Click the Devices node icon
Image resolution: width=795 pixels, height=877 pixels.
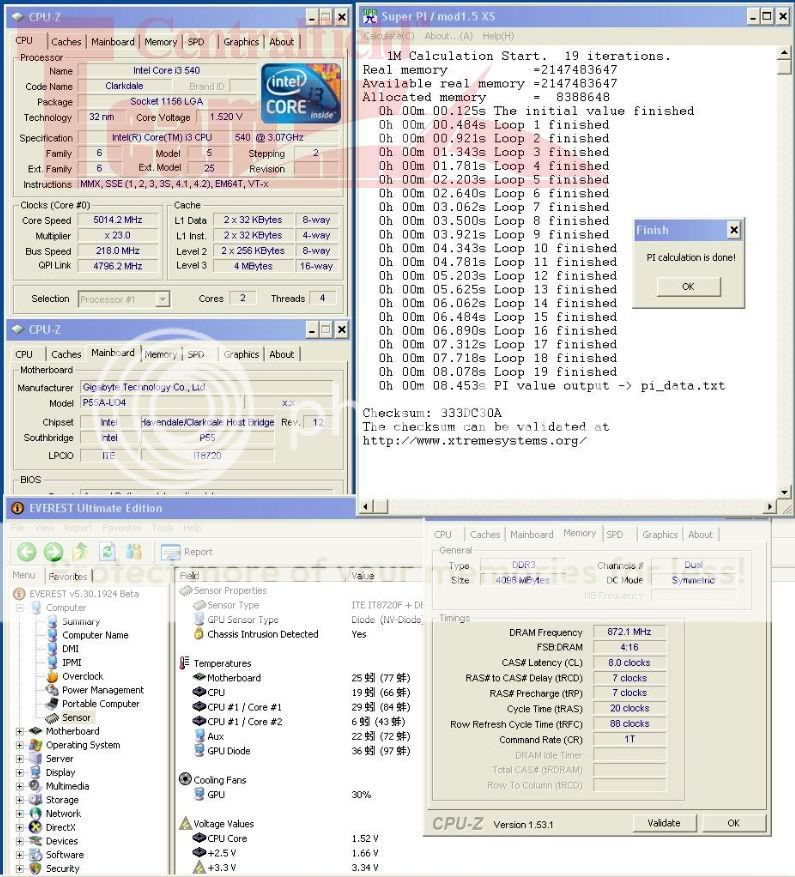36,841
